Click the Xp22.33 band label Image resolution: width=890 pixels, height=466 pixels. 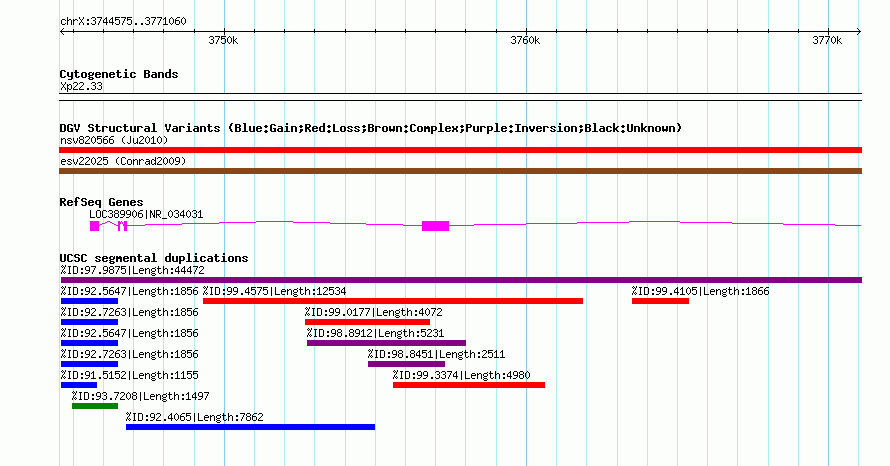81,87
